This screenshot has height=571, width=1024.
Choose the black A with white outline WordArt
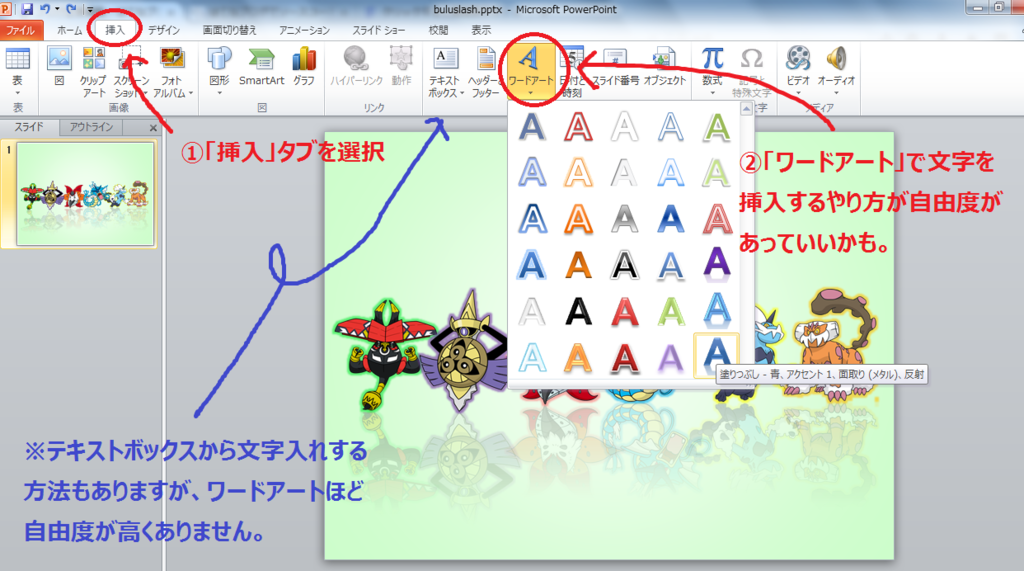click(x=624, y=265)
